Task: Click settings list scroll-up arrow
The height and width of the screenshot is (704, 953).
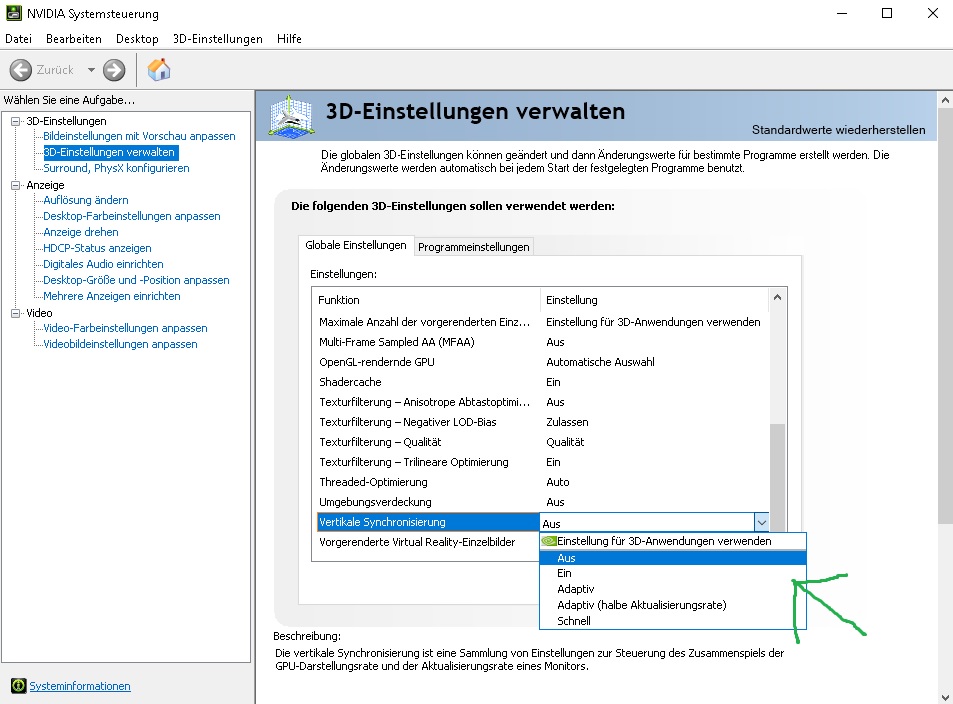Action: (x=777, y=297)
